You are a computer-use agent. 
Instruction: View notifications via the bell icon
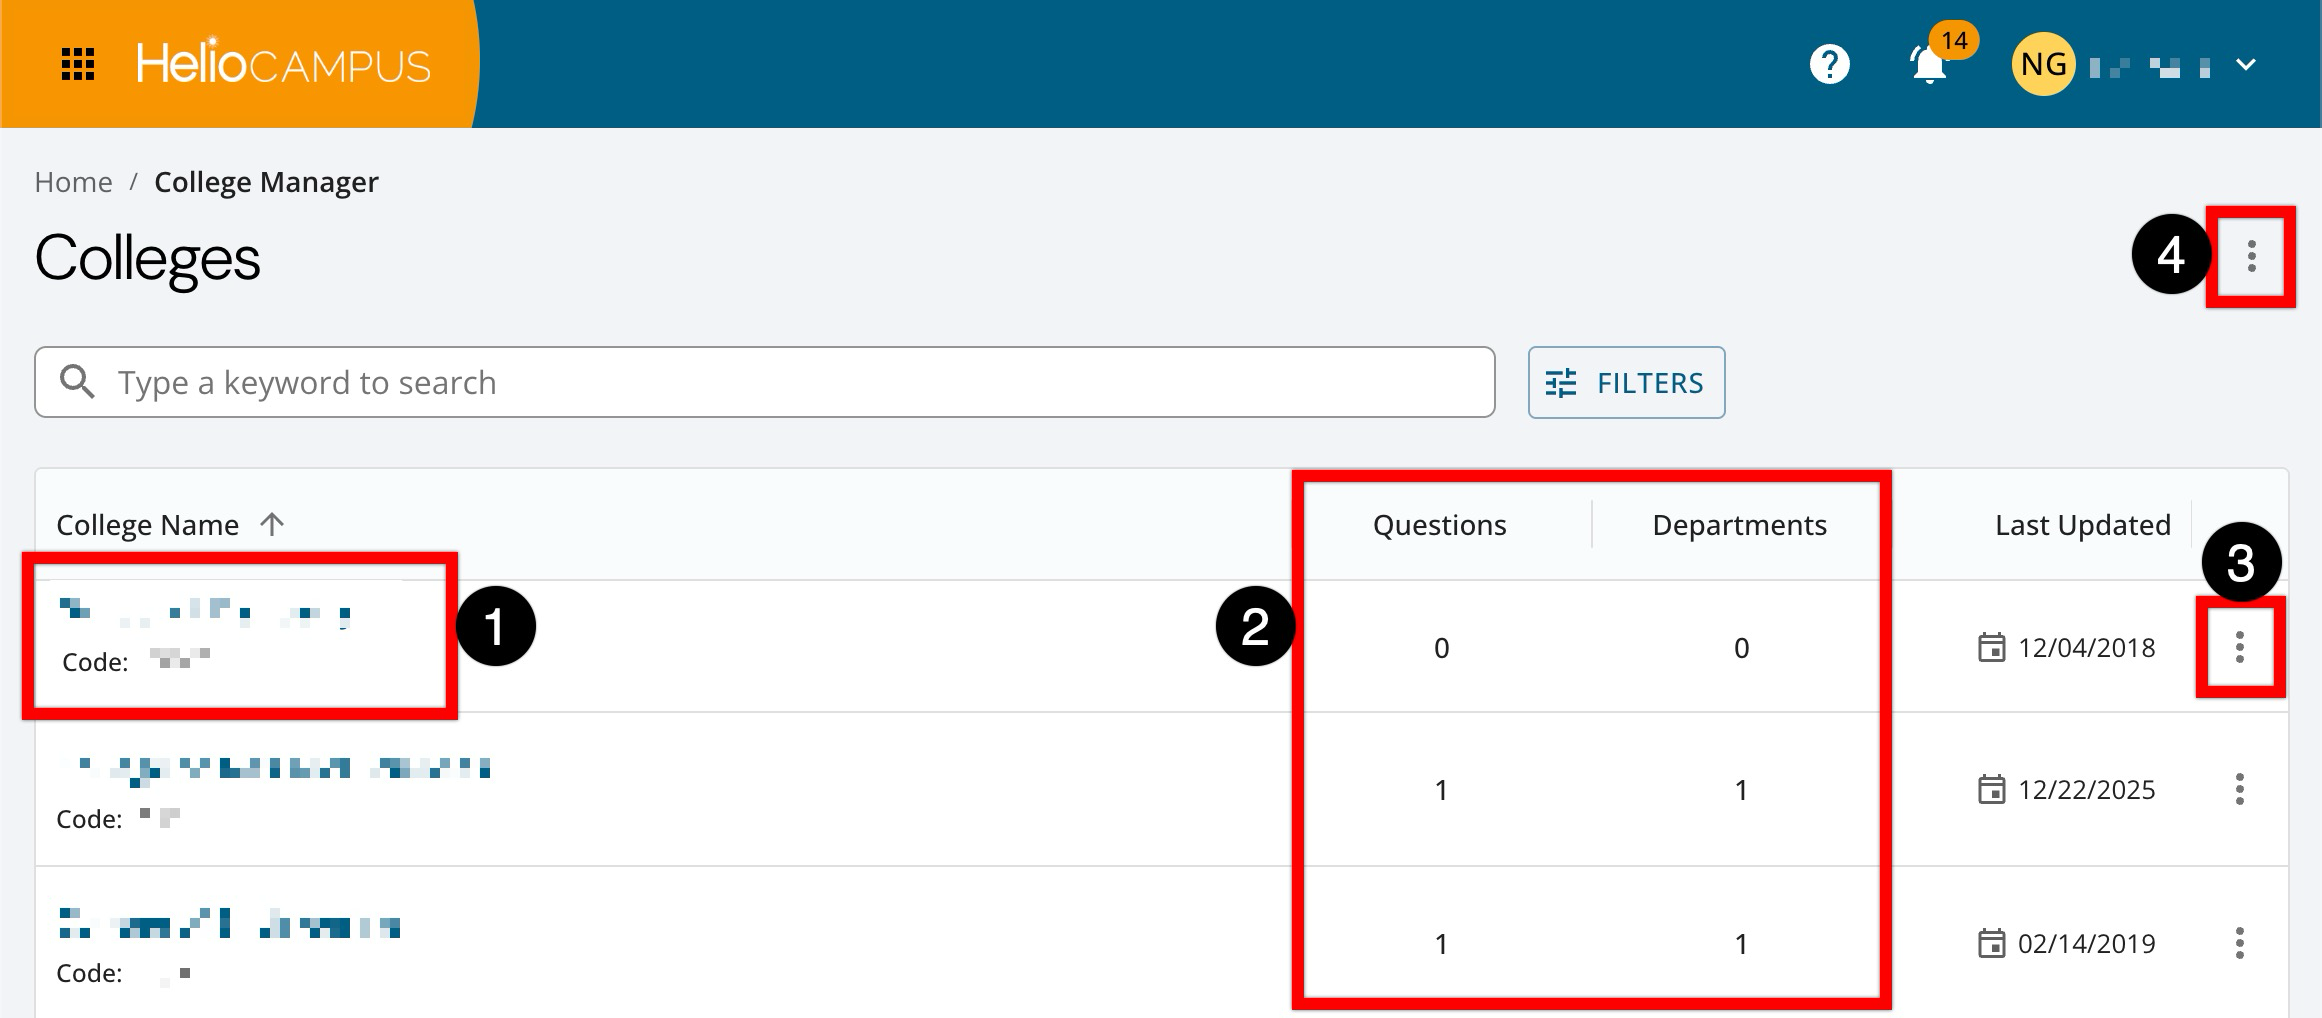pos(1929,66)
